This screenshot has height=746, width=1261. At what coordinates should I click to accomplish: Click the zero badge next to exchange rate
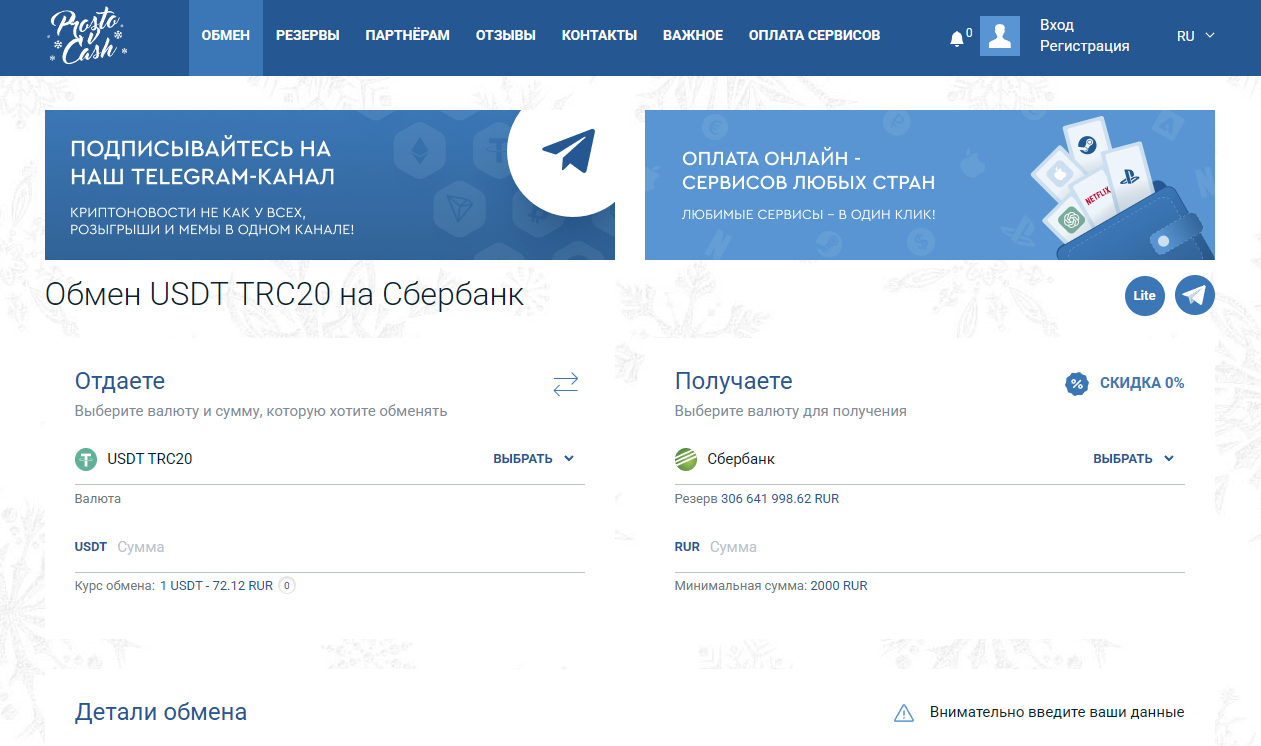pyautogui.click(x=287, y=585)
